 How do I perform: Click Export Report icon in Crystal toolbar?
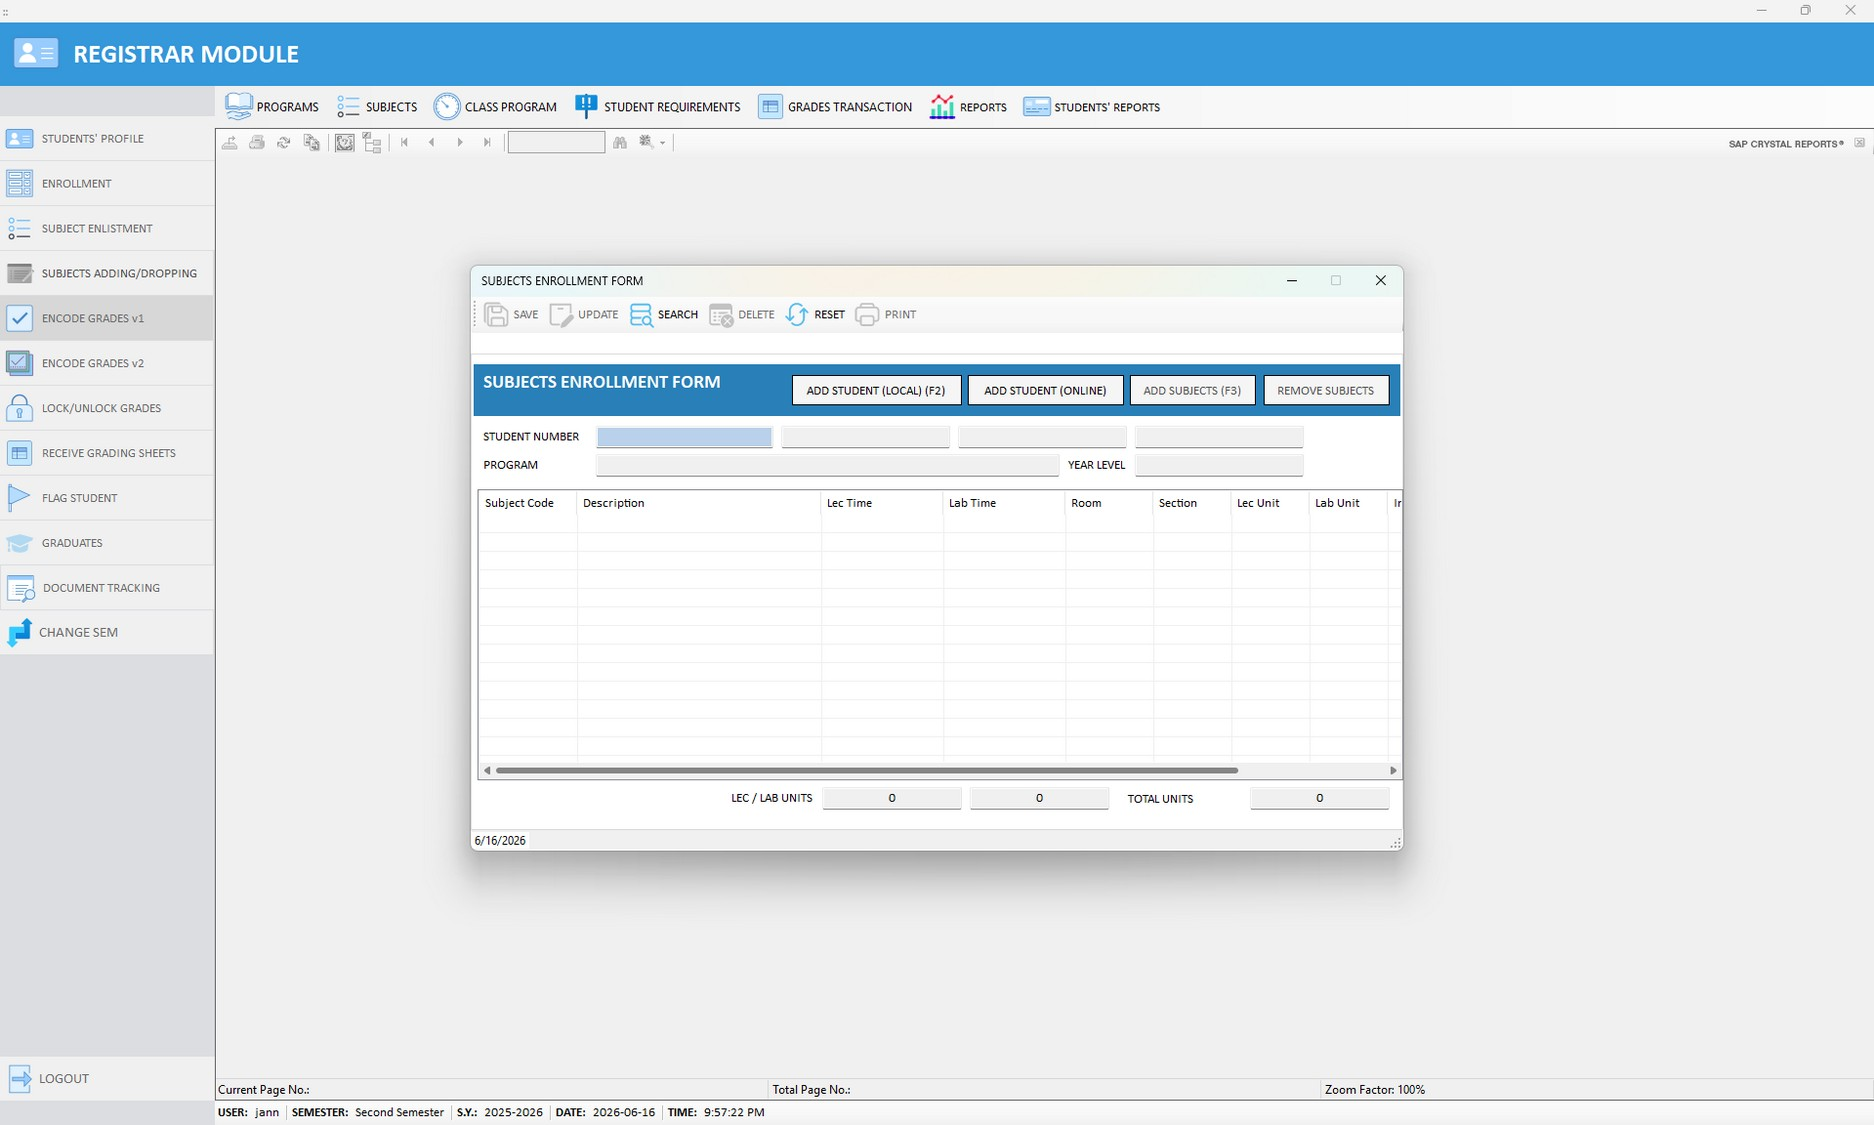pyautogui.click(x=230, y=142)
